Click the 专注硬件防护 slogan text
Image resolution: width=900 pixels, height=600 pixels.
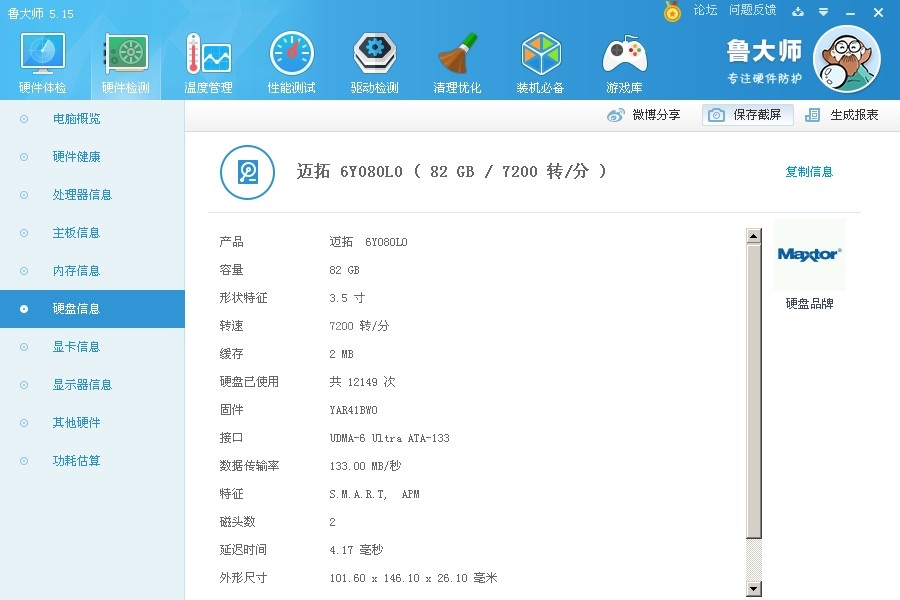pyautogui.click(x=765, y=78)
